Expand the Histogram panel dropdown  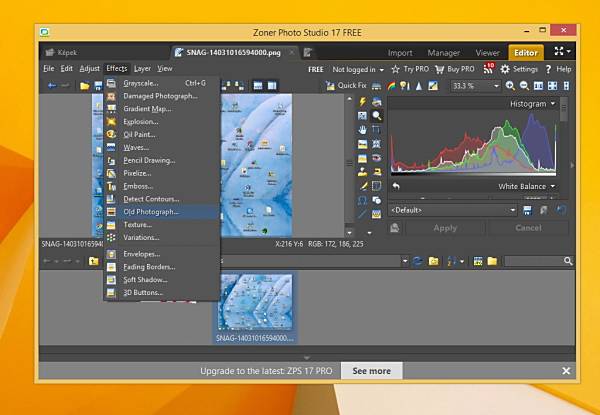click(553, 104)
